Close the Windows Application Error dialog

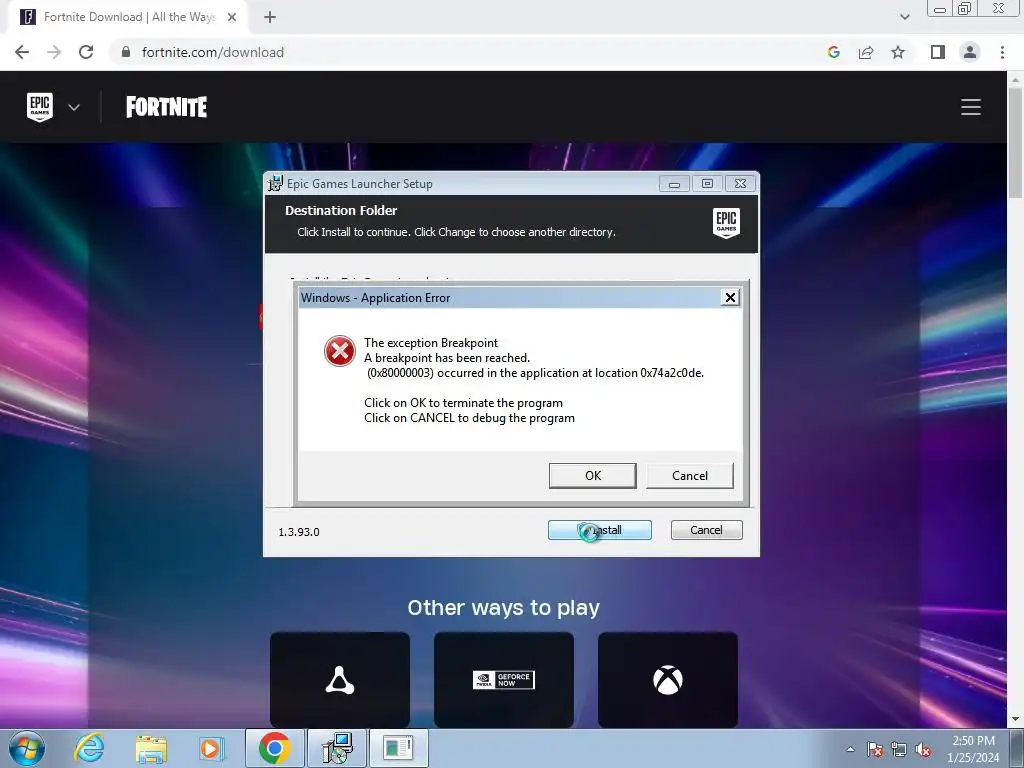(729, 298)
